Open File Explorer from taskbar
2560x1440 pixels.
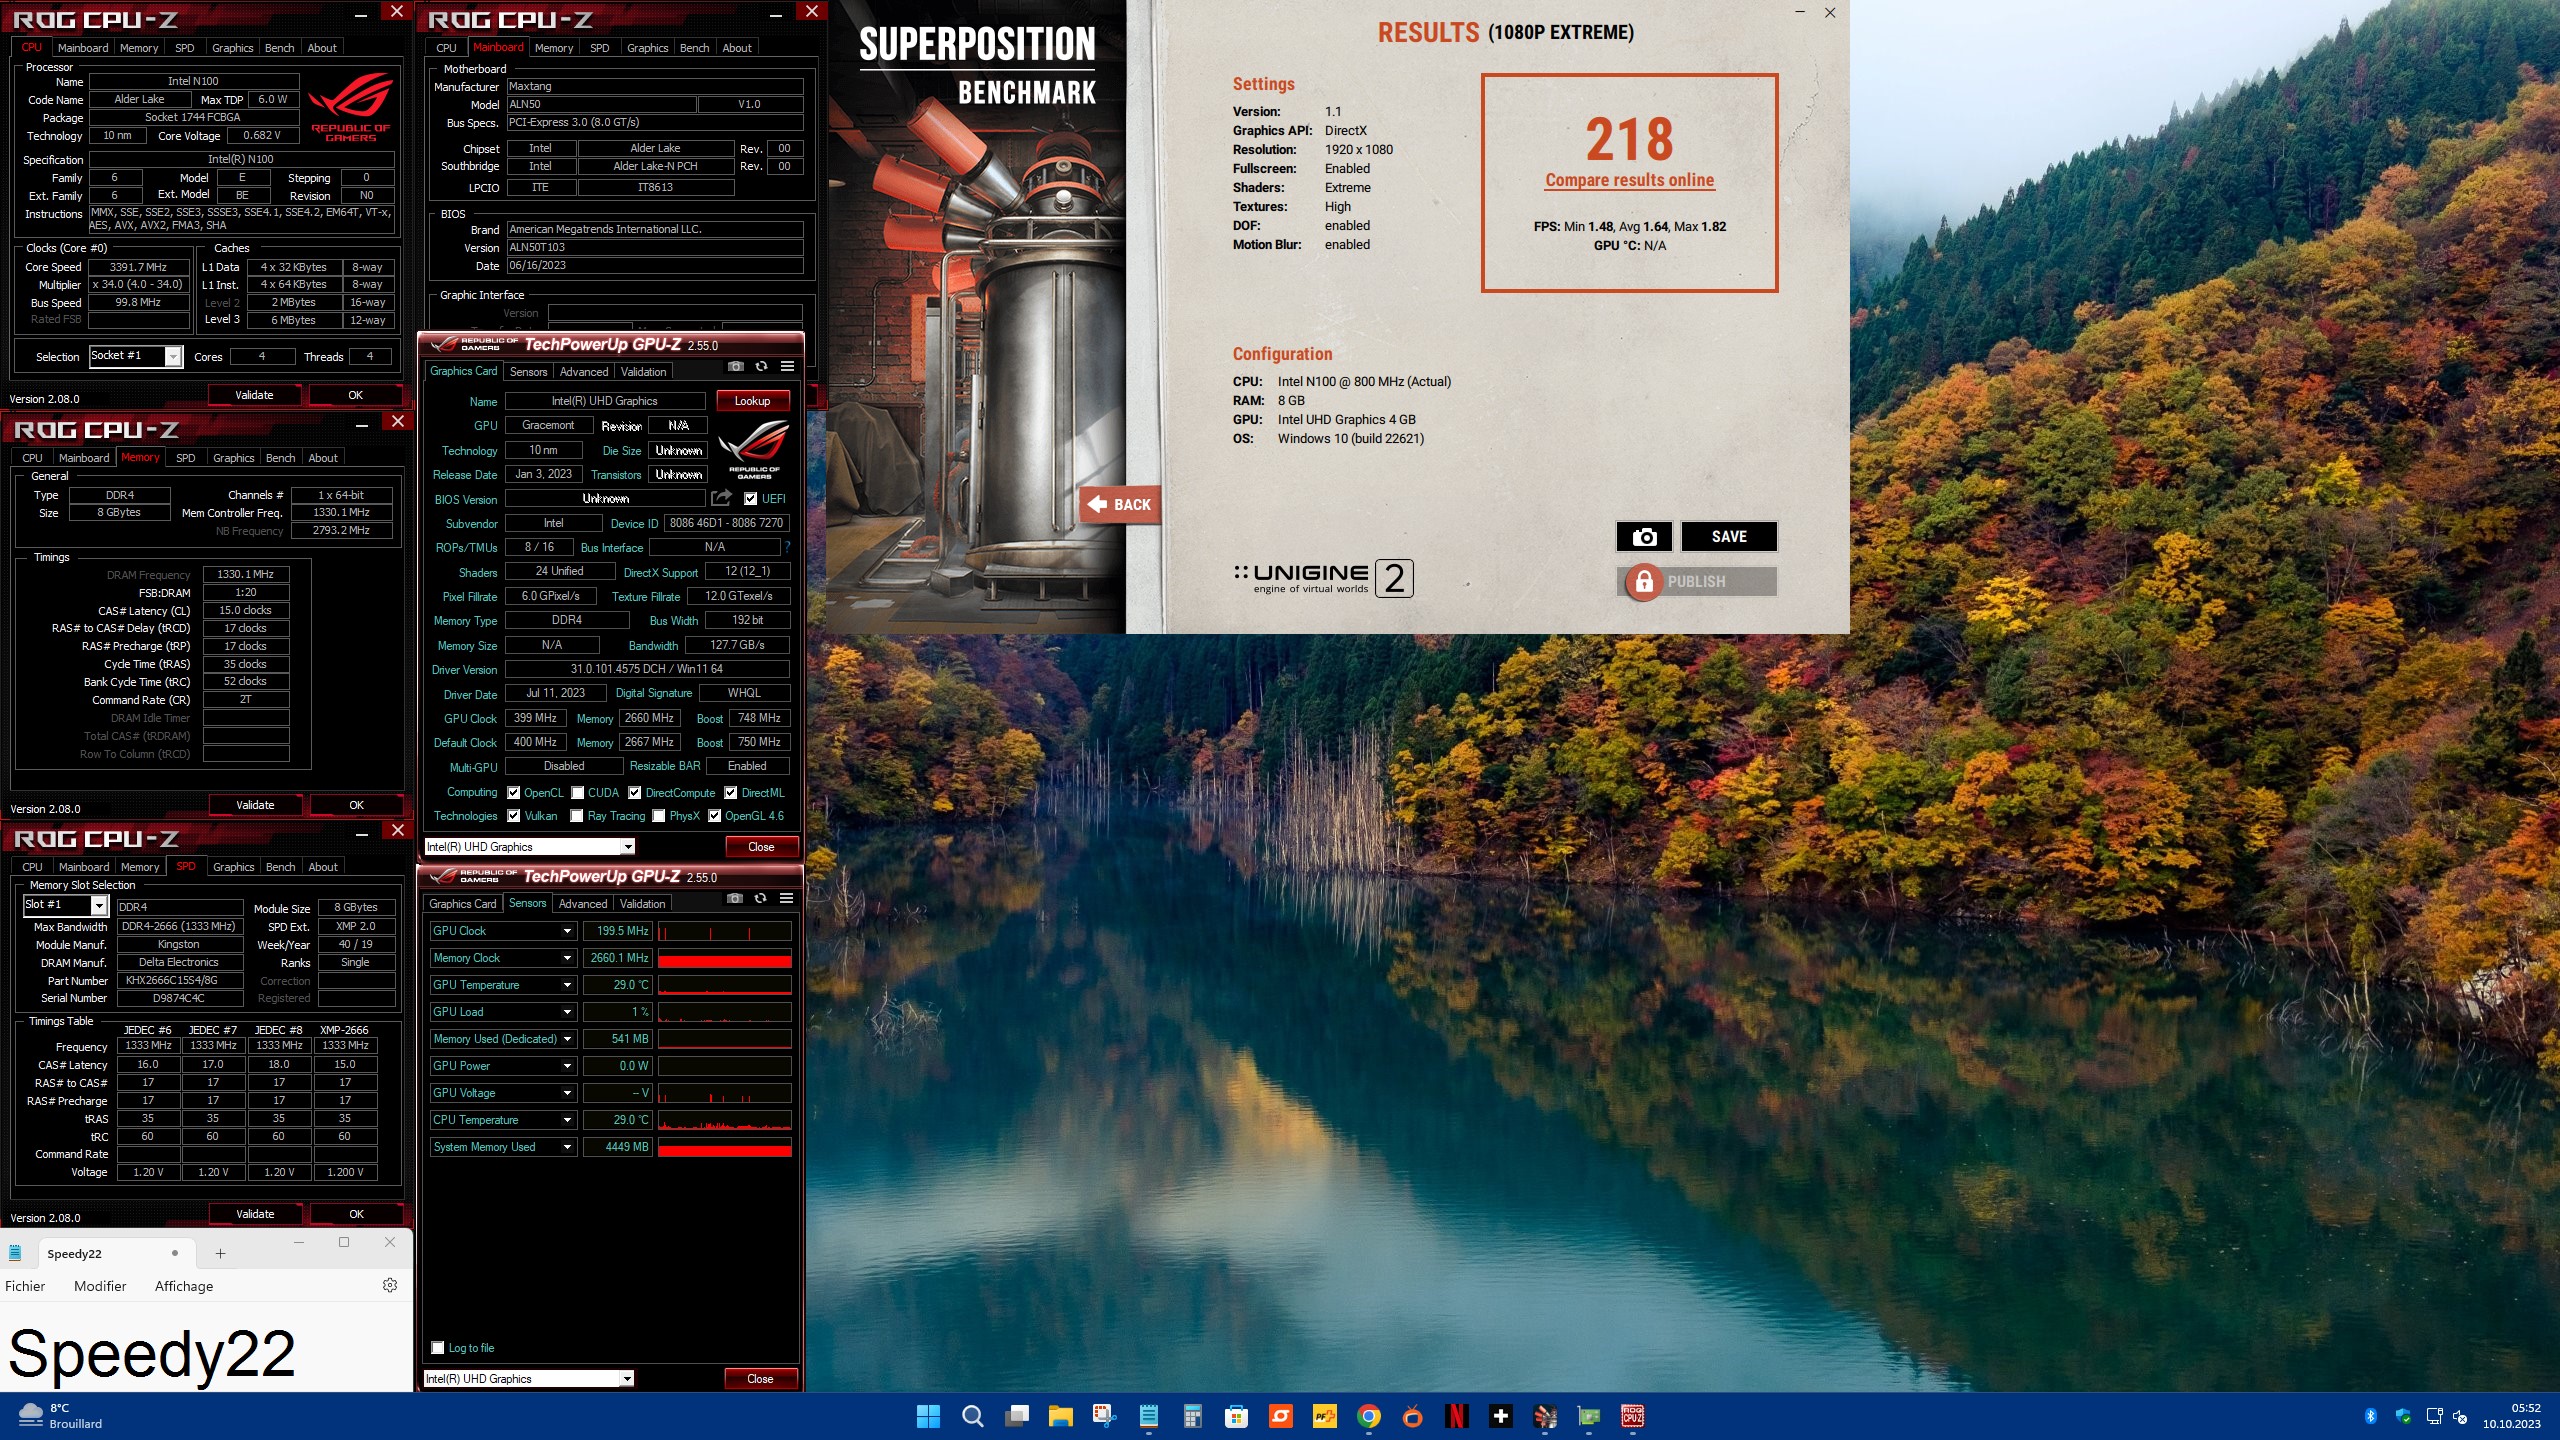tap(1061, 1416)
